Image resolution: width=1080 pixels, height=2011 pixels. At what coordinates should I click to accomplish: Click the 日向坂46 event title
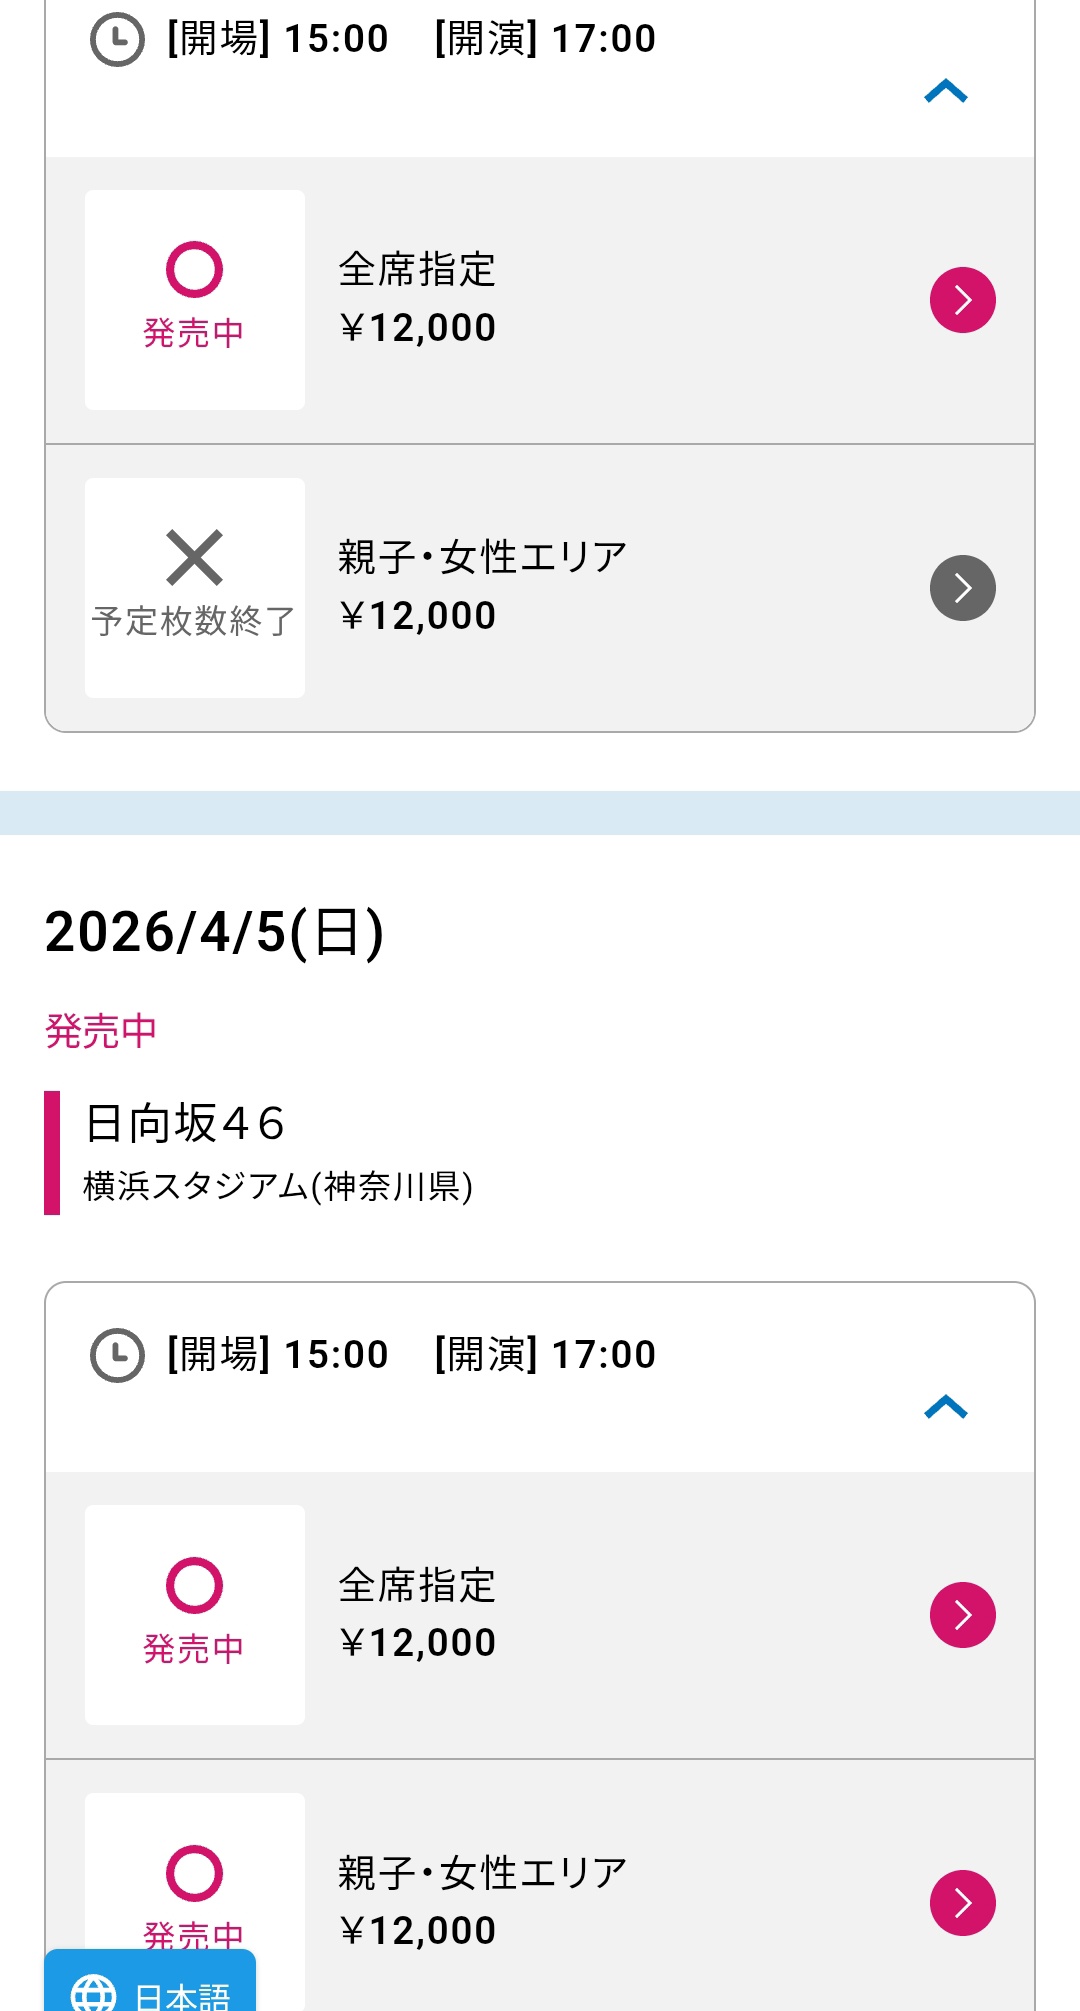(x=185, y=1123)
